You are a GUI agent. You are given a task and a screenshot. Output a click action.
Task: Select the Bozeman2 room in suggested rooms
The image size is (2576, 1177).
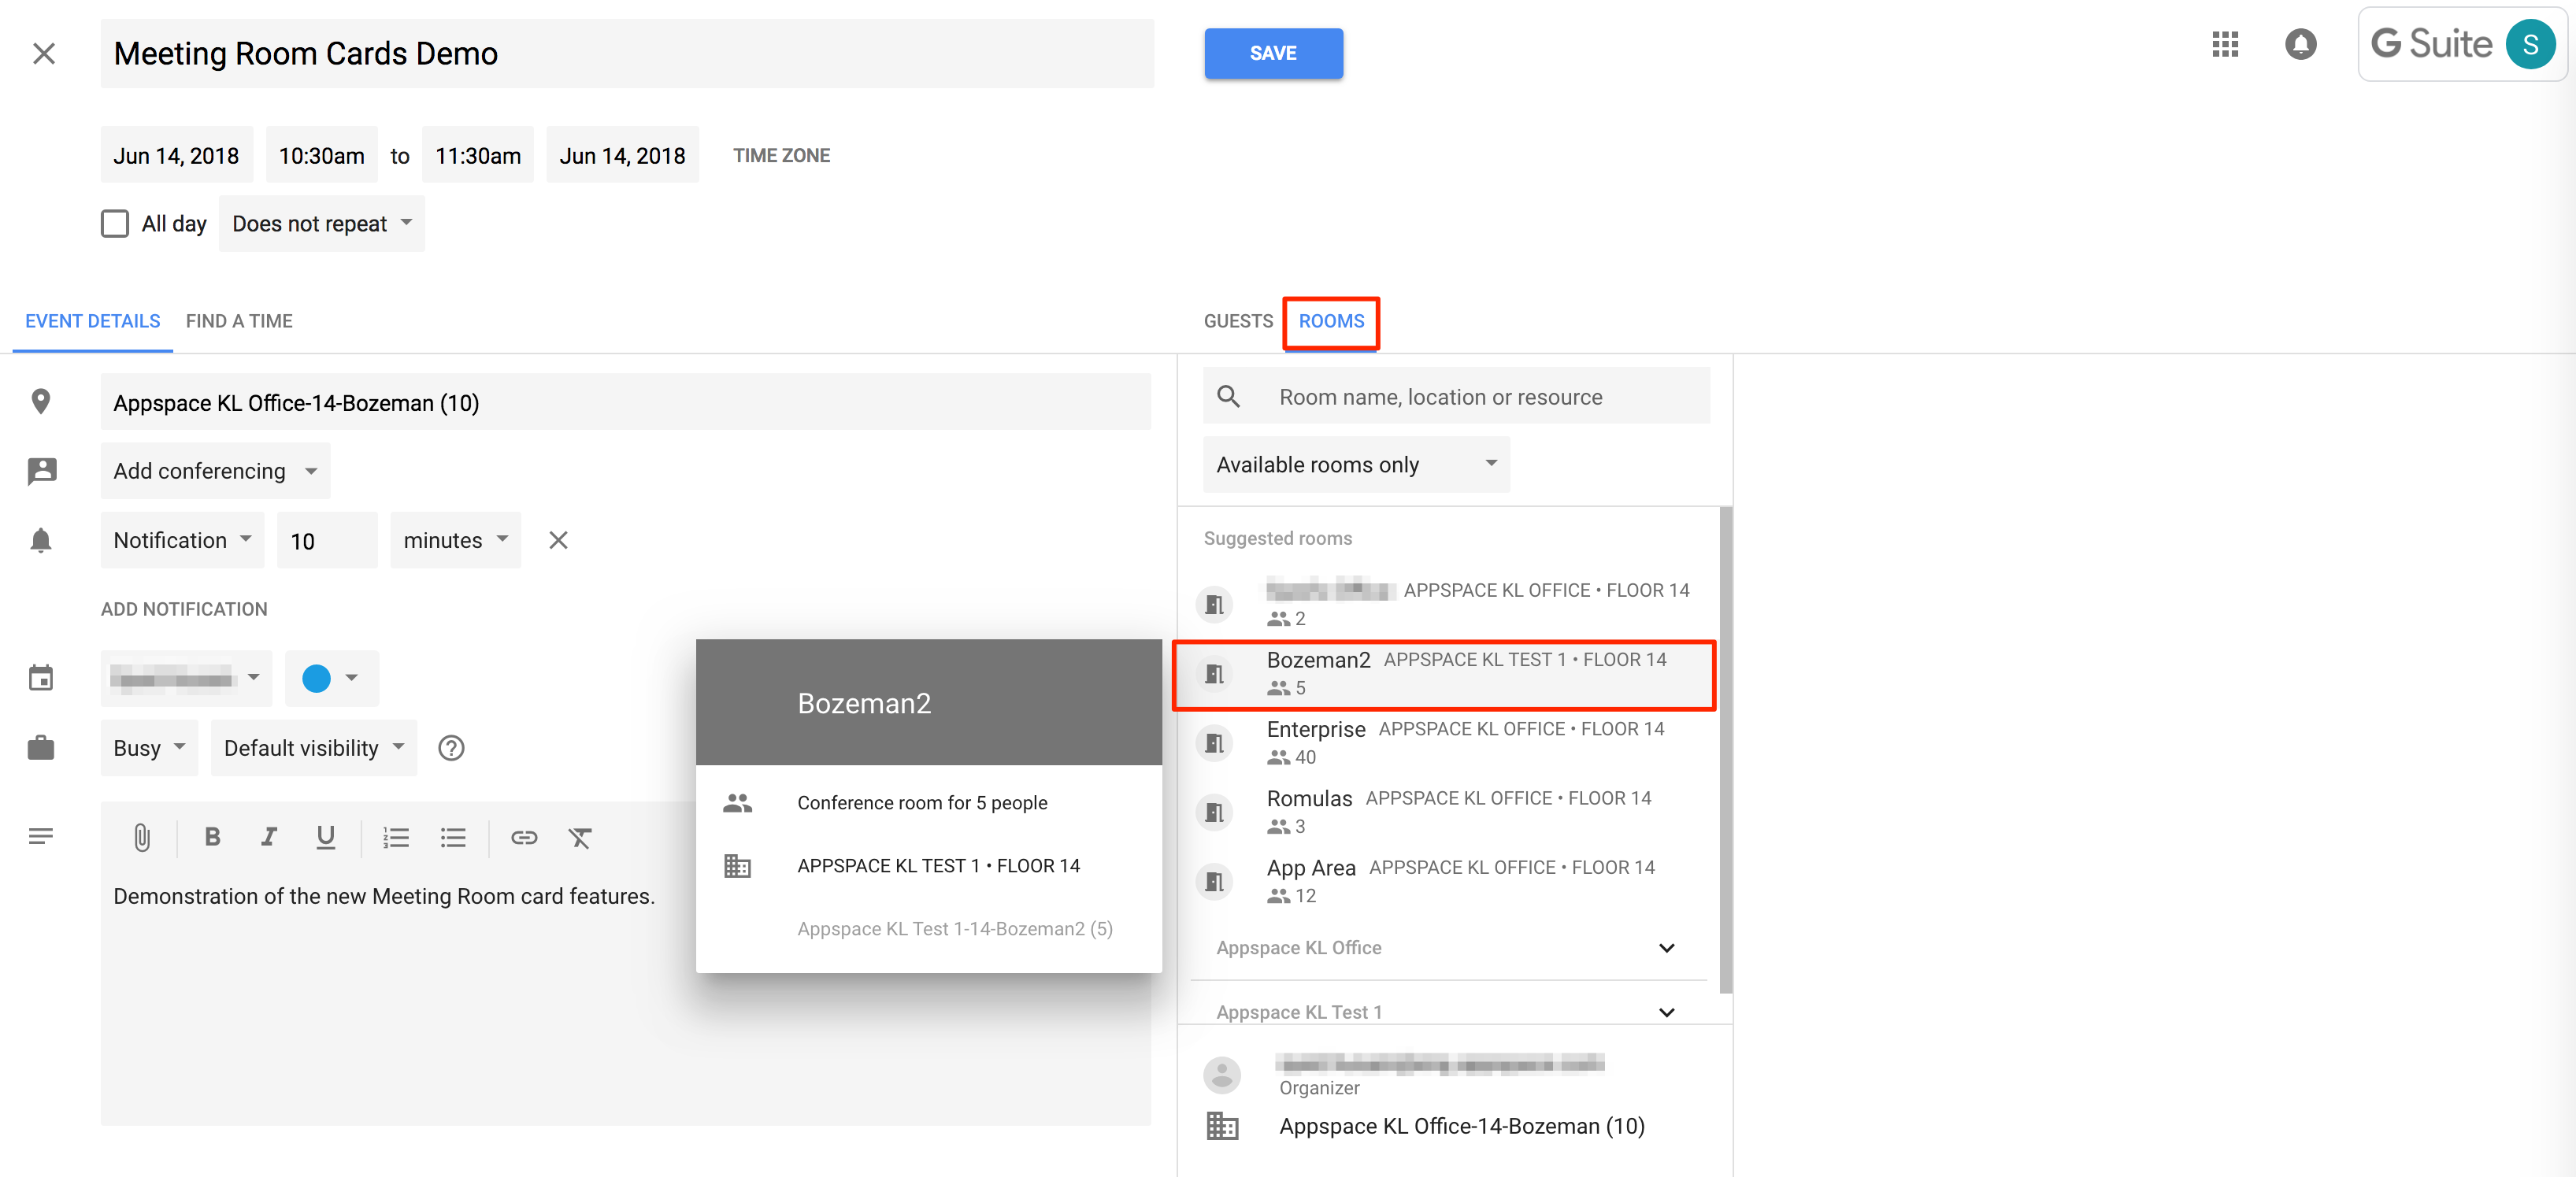1444,674
